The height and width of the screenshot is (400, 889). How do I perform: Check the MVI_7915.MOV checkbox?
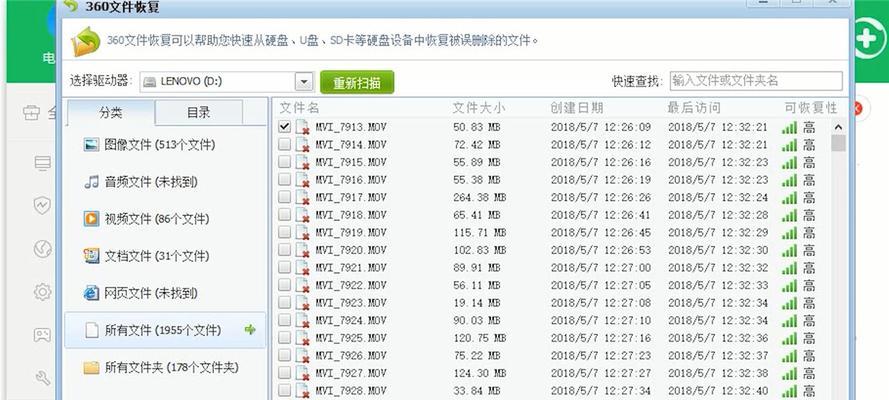click(x=285, y=162)
